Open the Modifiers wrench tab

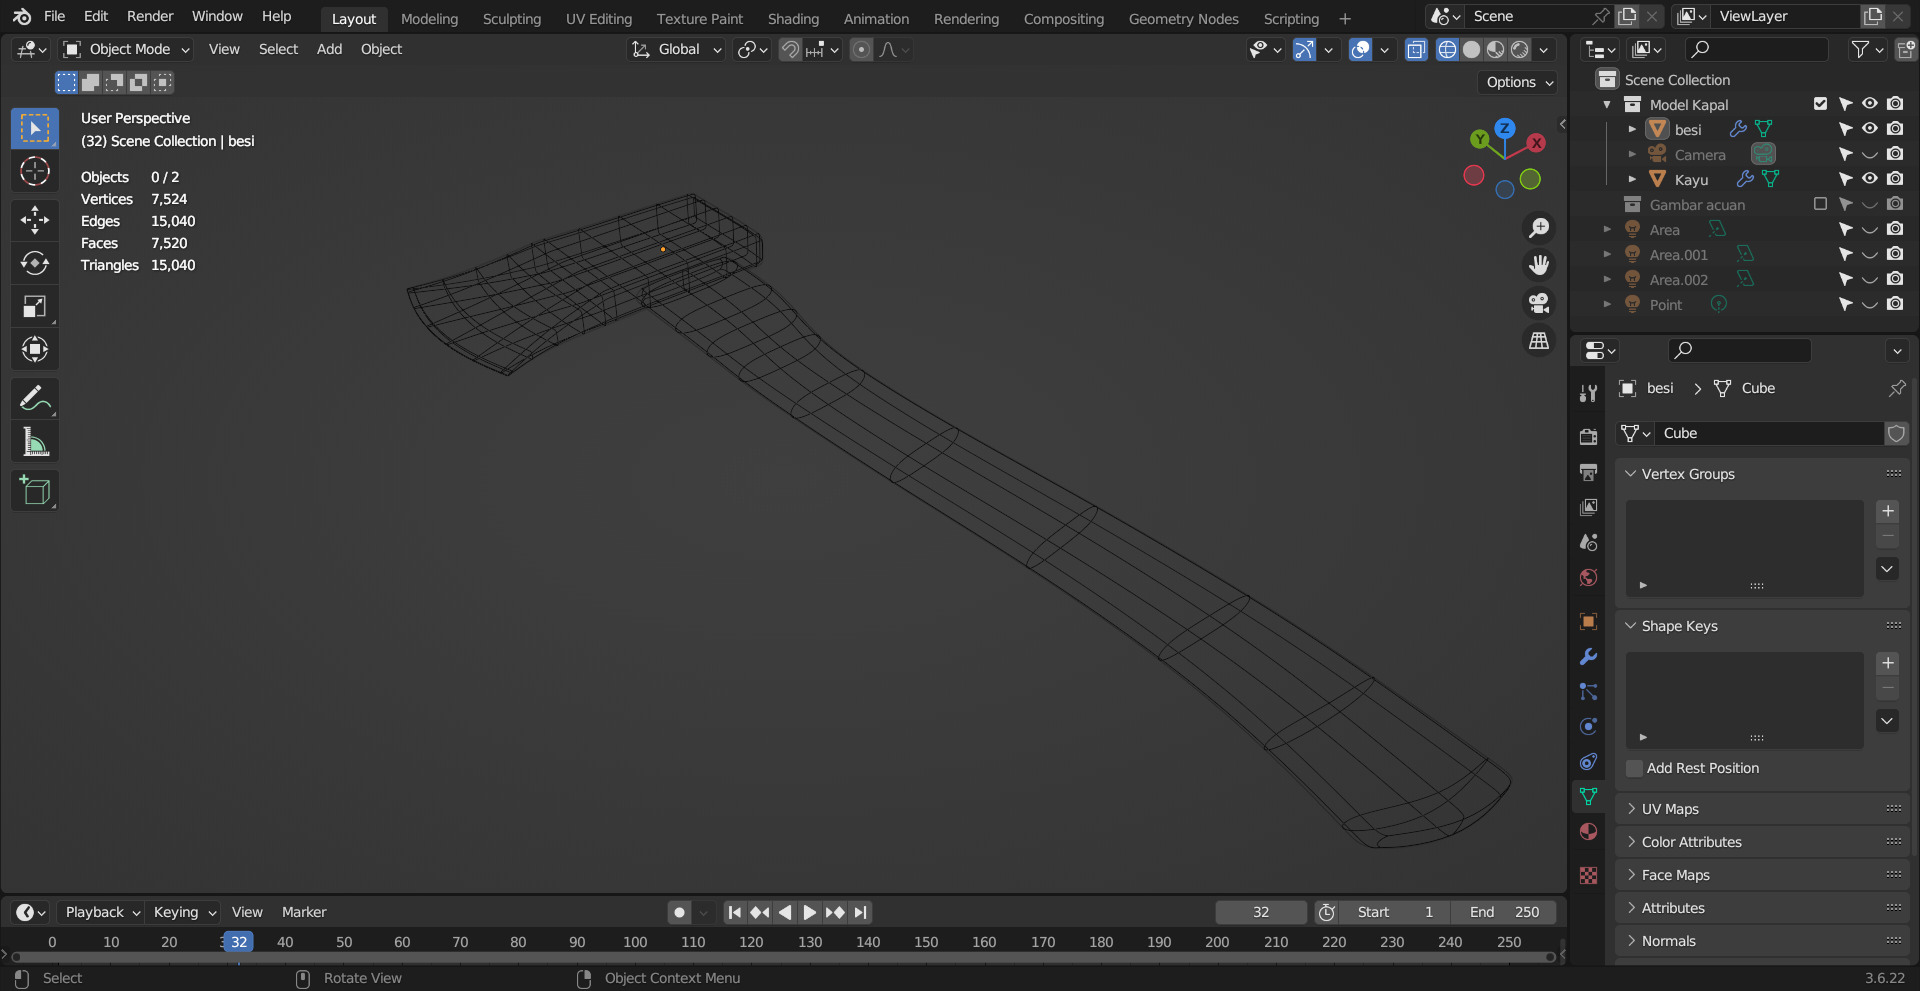(x=1588, y=656)
